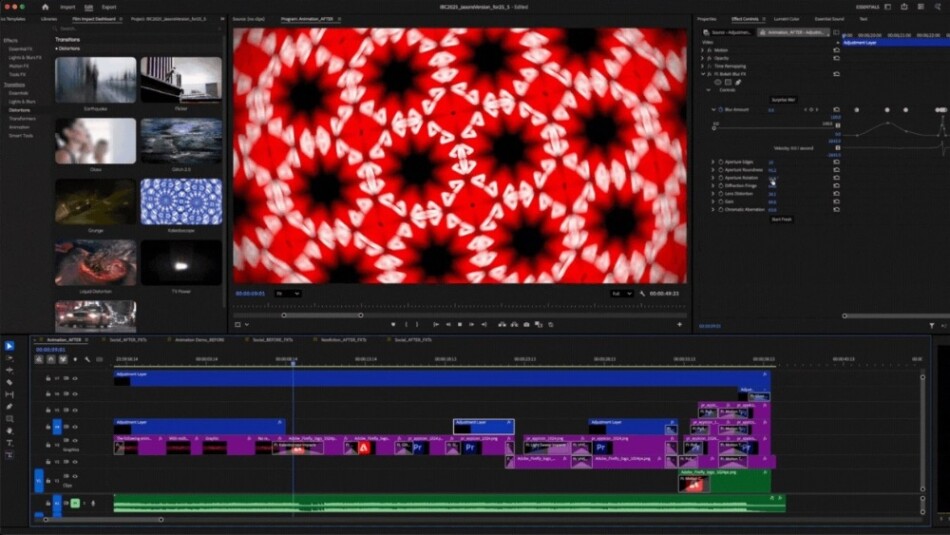Expand the Opacity effect properties

pos(704,58)
